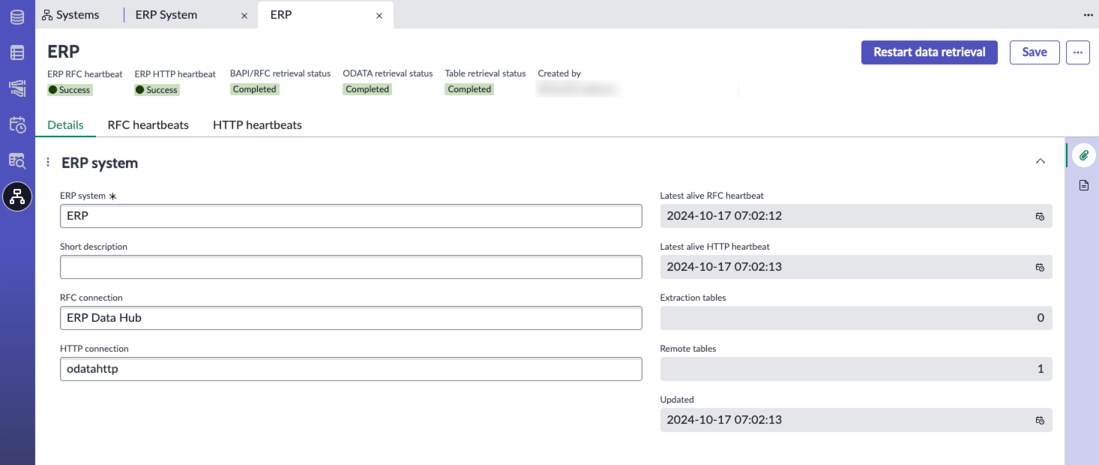Click the RFC connection field
The width and height of the screenshot is (1099, 465).
[351, 318]
